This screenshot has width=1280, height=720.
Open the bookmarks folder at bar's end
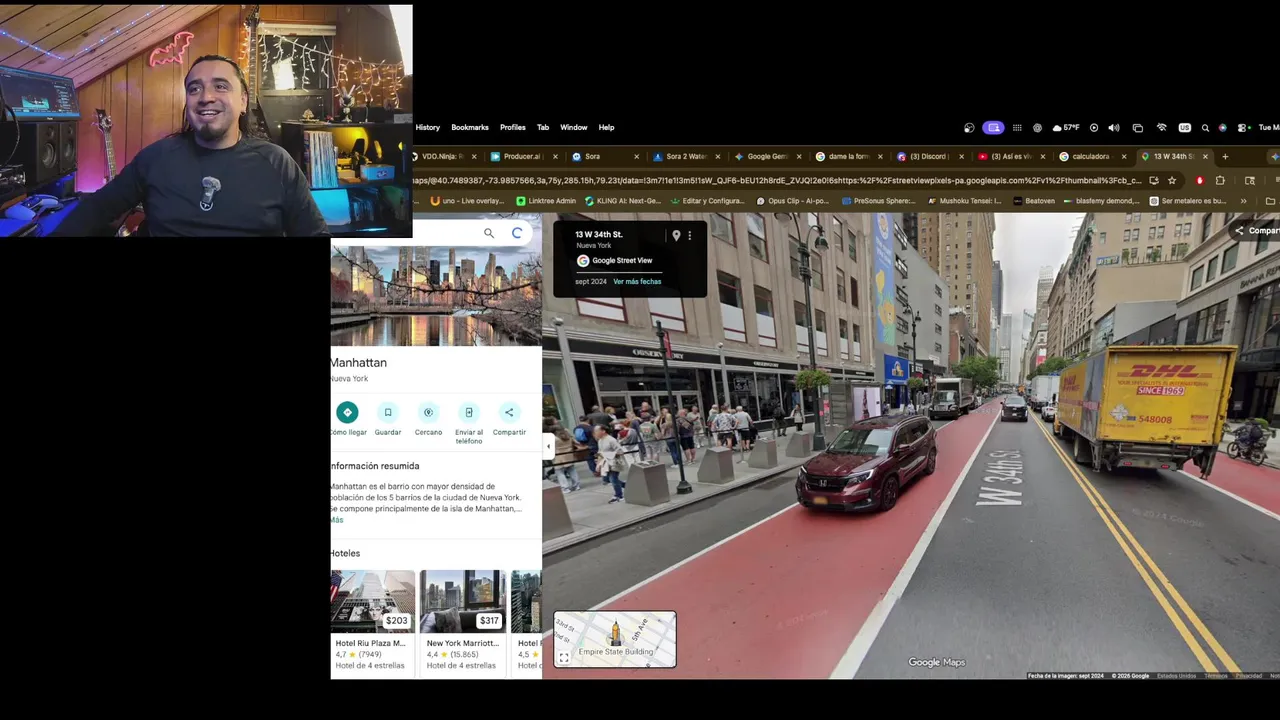(1270, 201)
